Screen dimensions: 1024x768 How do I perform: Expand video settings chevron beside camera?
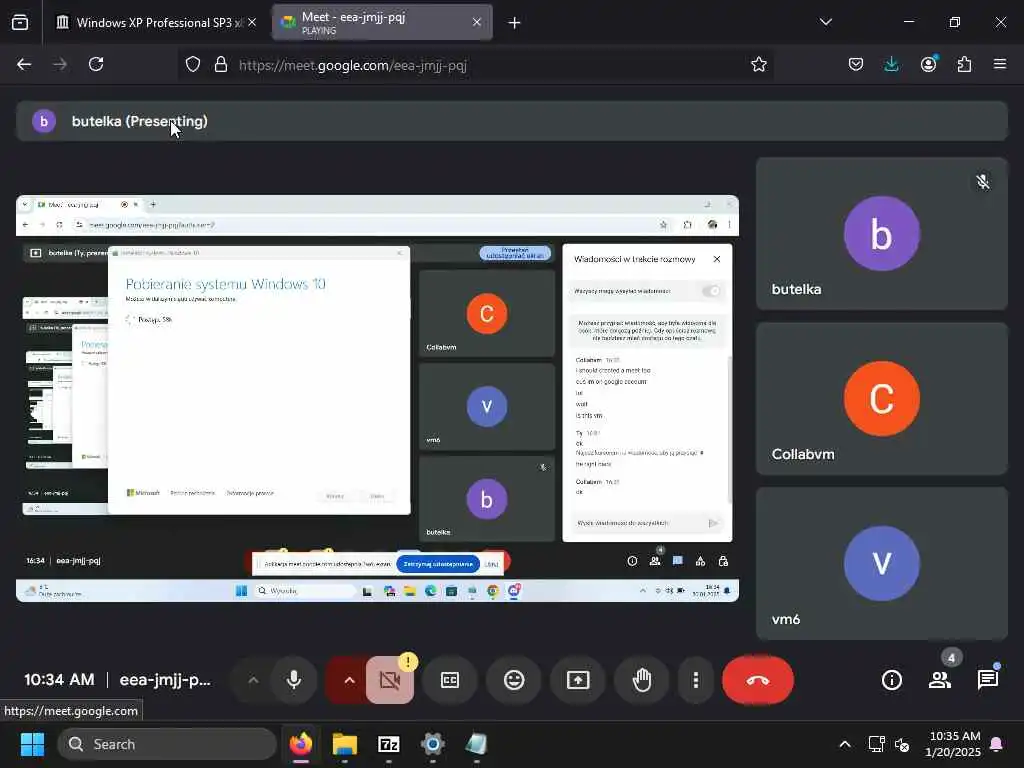click(349, 680)
